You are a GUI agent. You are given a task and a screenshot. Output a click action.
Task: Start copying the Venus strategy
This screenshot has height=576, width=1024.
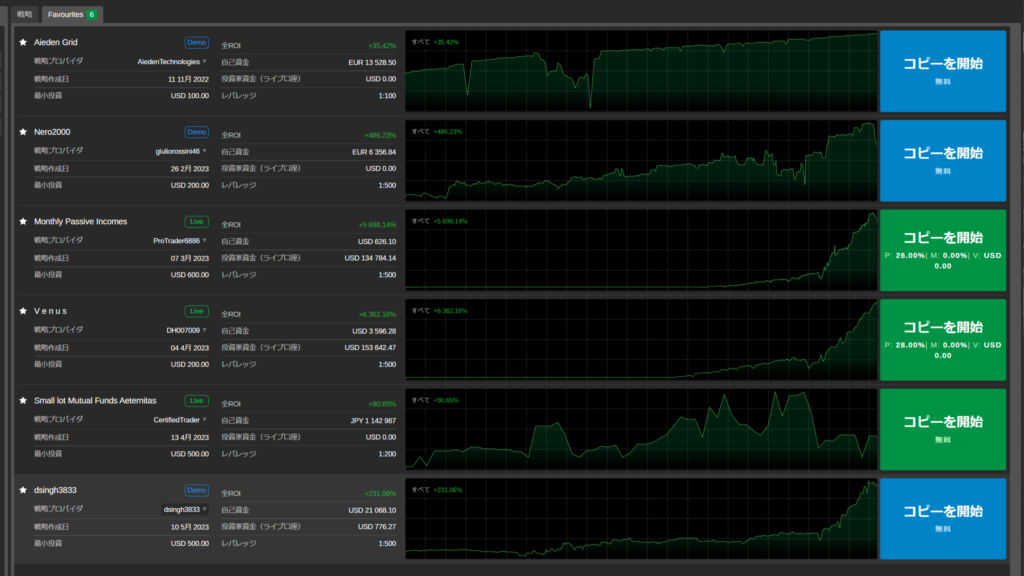[942, 338]
